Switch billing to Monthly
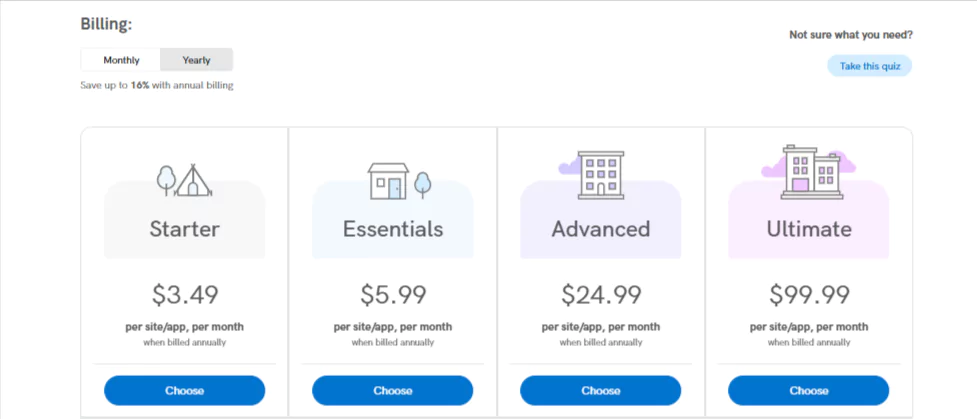Viewport: 977px width, 419px height. [121, 60]
